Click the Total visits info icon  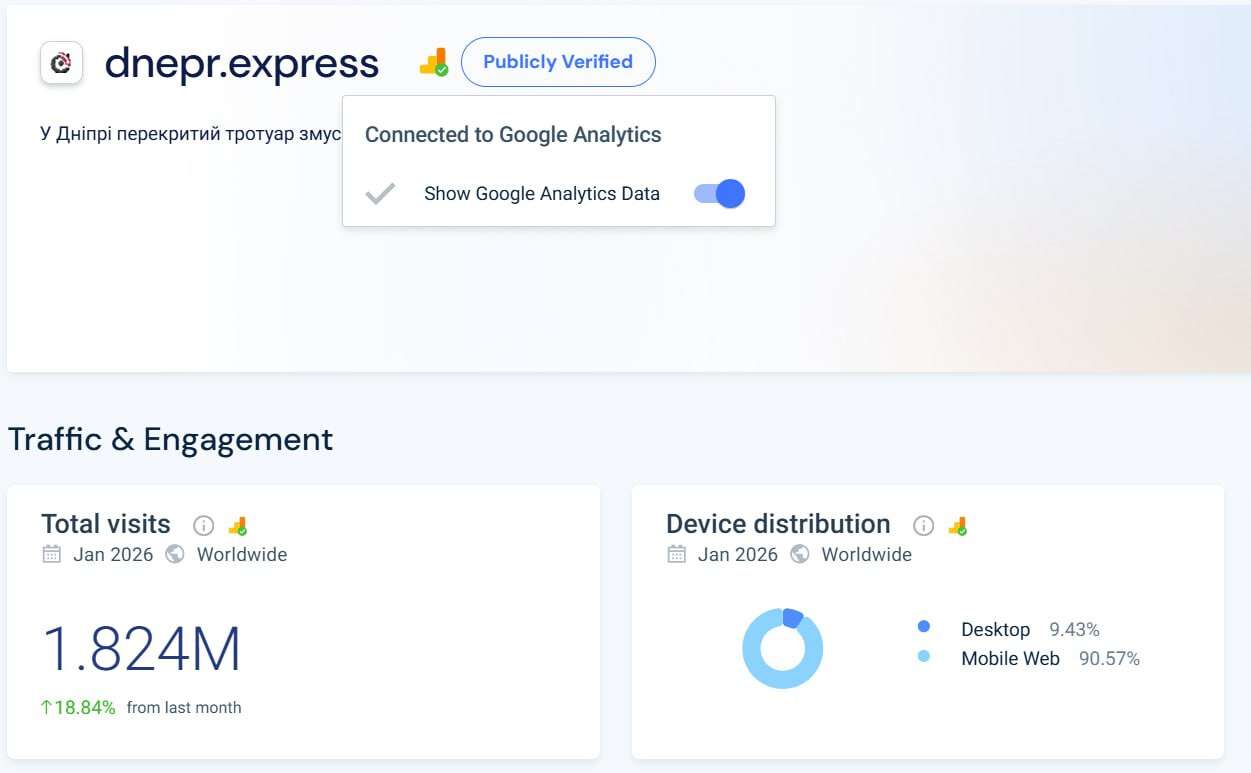pyautogui.click(x=204, y=525)
